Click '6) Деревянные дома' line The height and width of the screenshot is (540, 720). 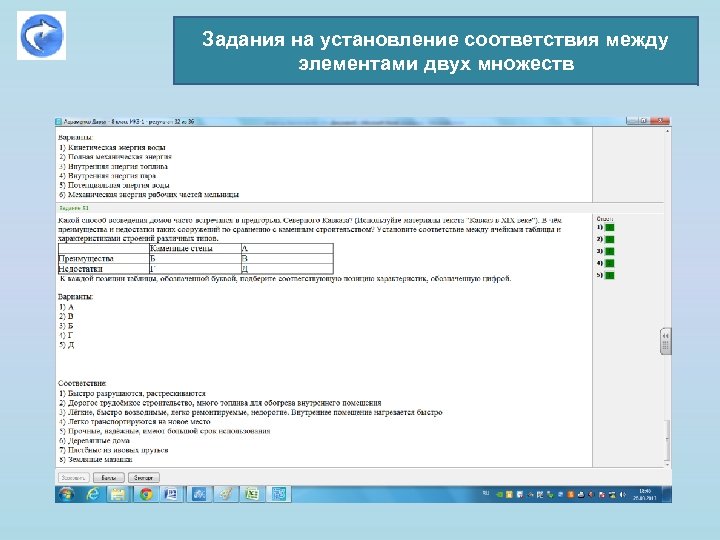(94, 441)
